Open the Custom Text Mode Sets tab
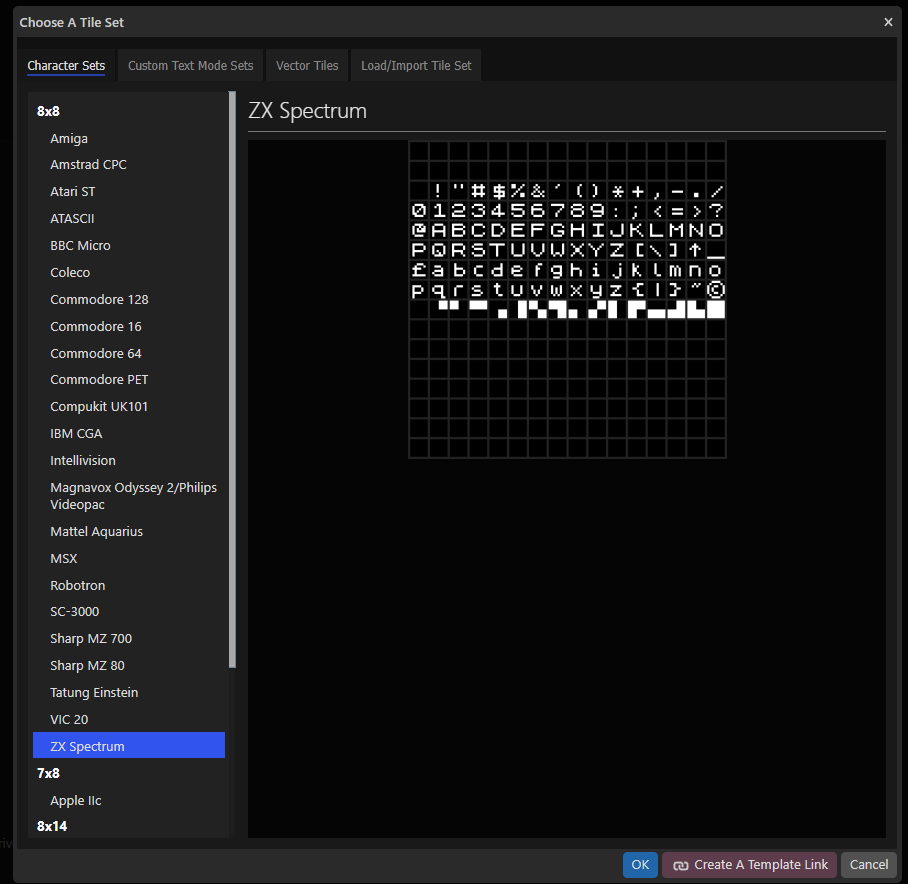This screenshot has width=908, height=884. click(191, 65)
